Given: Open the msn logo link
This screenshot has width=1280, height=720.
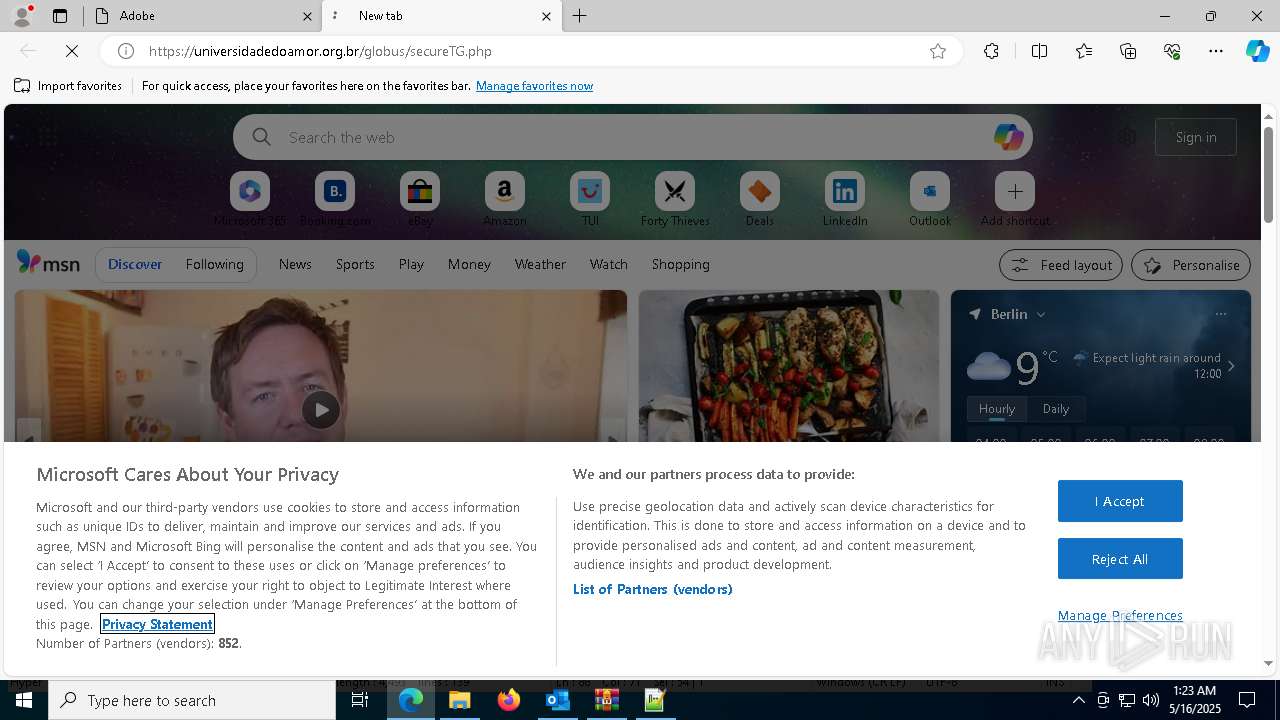Looking at the screenshot, I should coord(48,263).
